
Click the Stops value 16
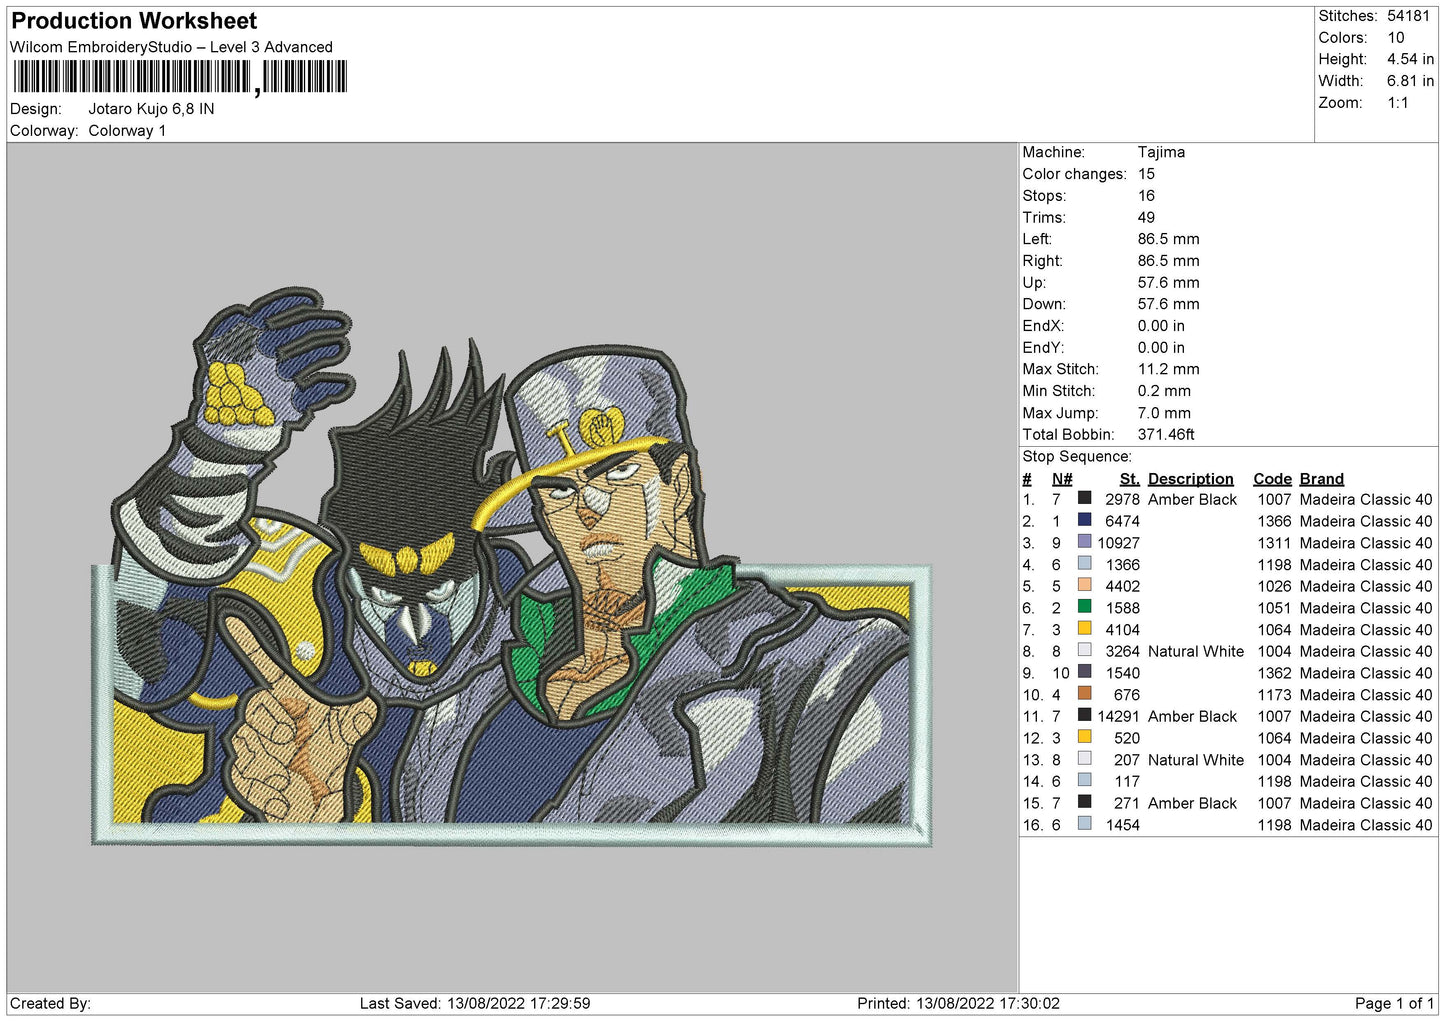[1146, 196]
